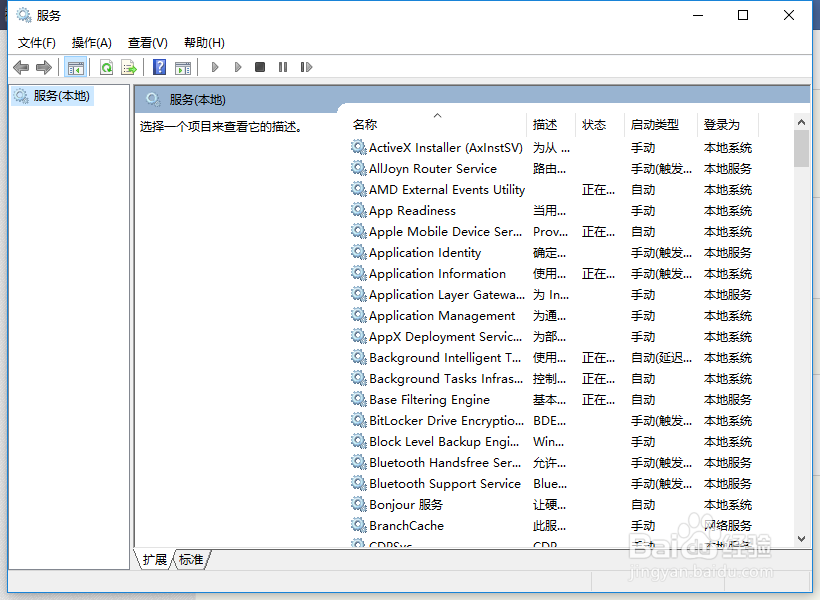Switch to the 标准 tab

point(191,560)
